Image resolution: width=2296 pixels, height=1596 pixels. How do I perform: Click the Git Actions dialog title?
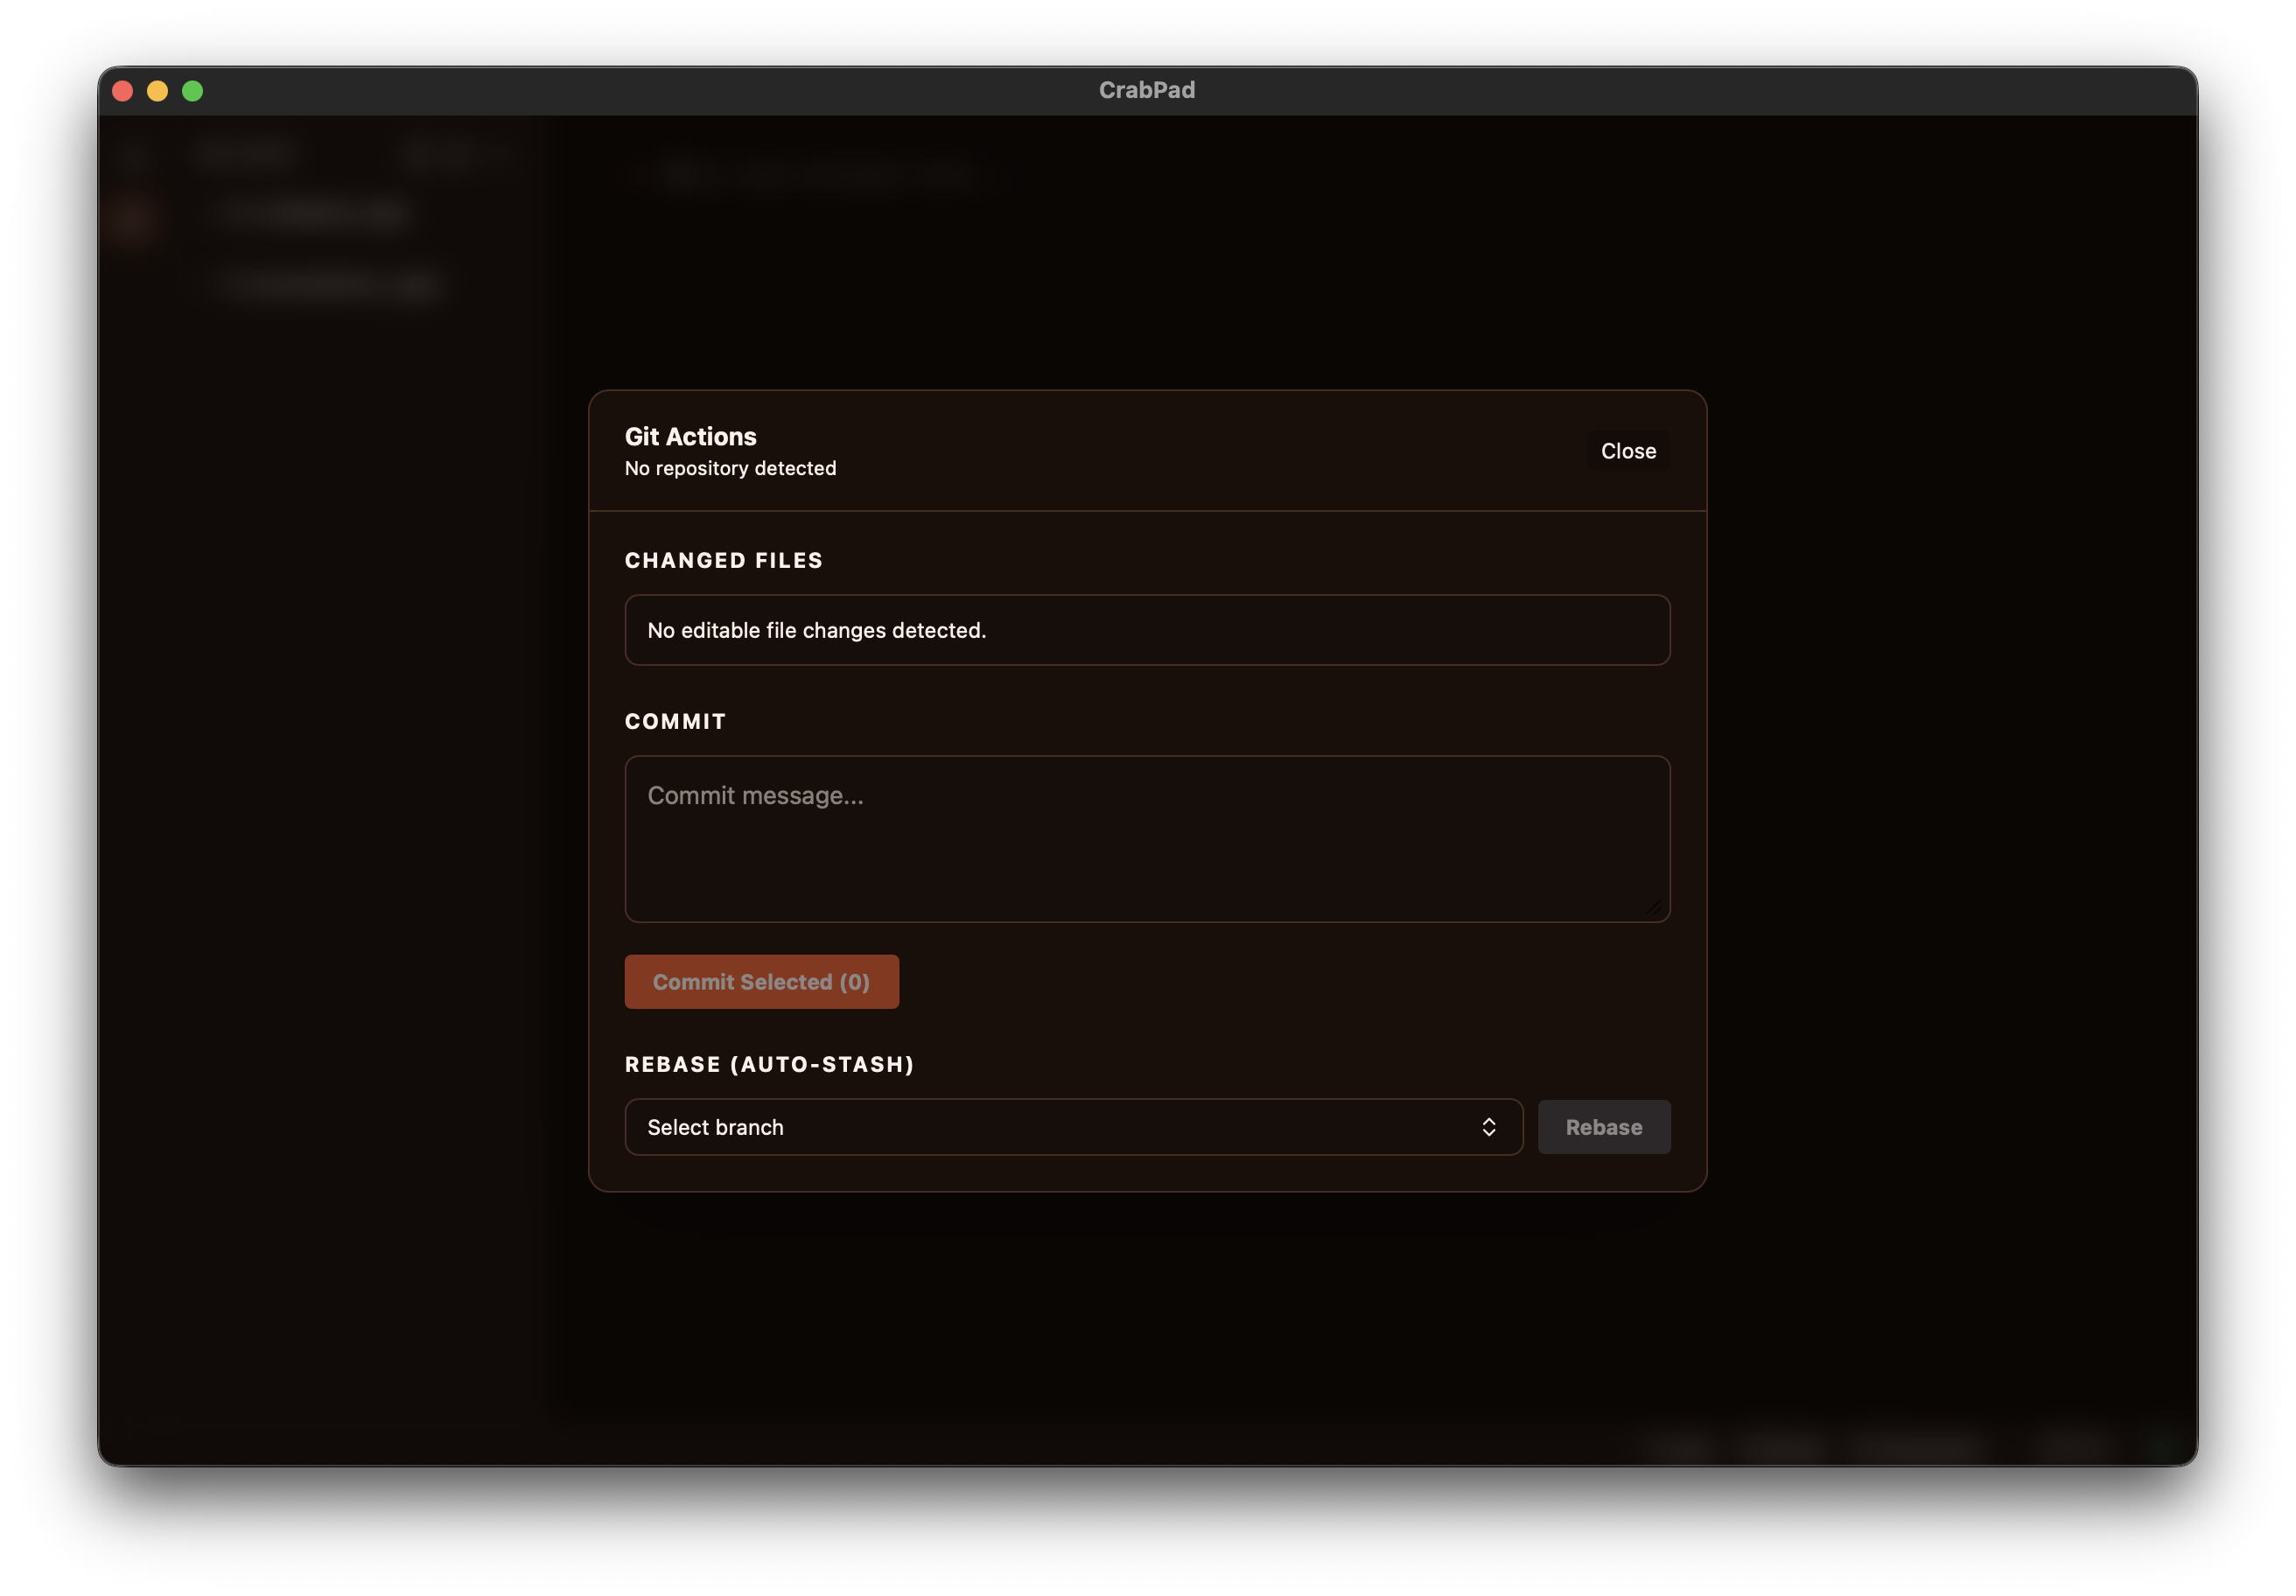(x=690, y=436)
